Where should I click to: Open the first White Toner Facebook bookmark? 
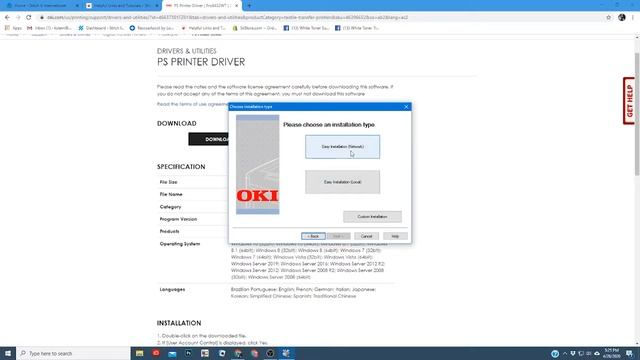[307, 28]
